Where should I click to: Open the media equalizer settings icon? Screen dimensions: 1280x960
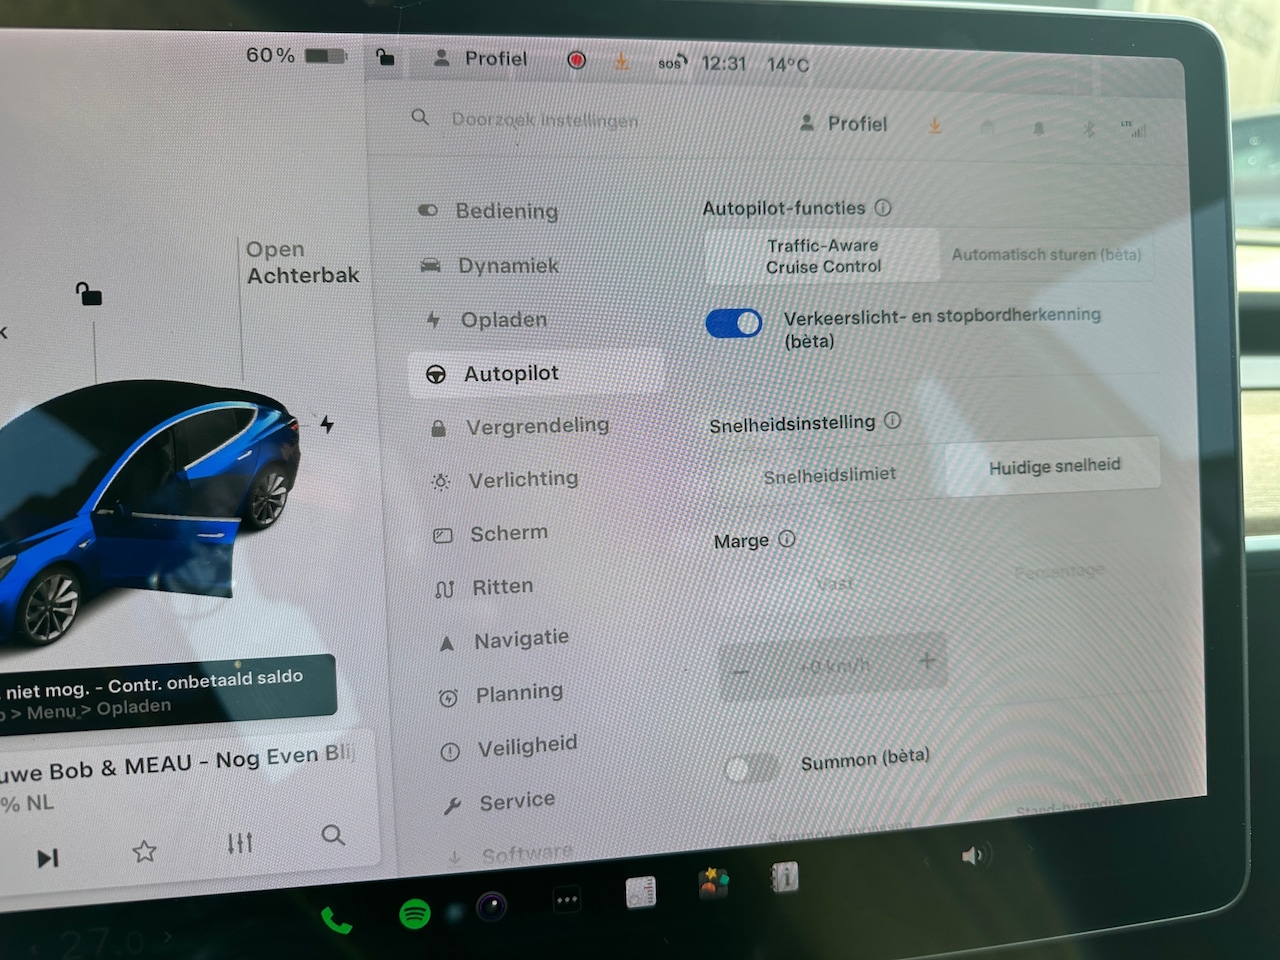point(240,843)
